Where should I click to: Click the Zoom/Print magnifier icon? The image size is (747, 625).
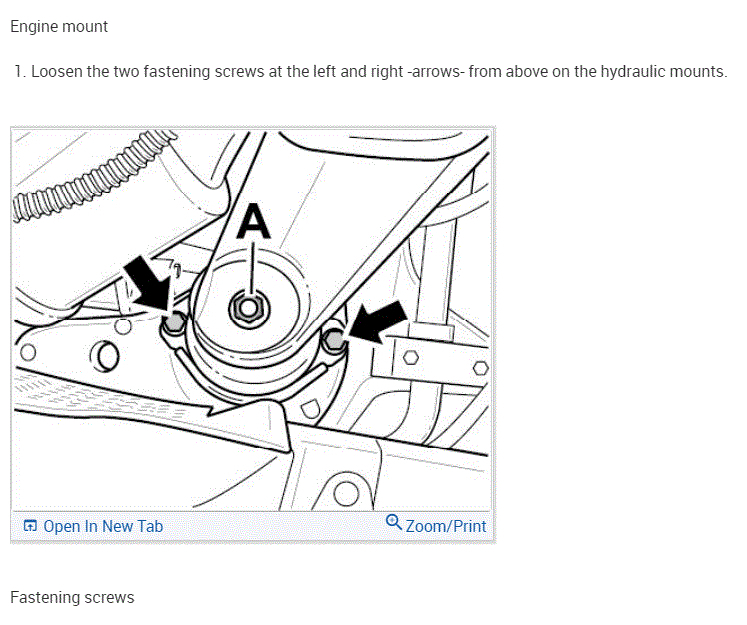point(394,522)
